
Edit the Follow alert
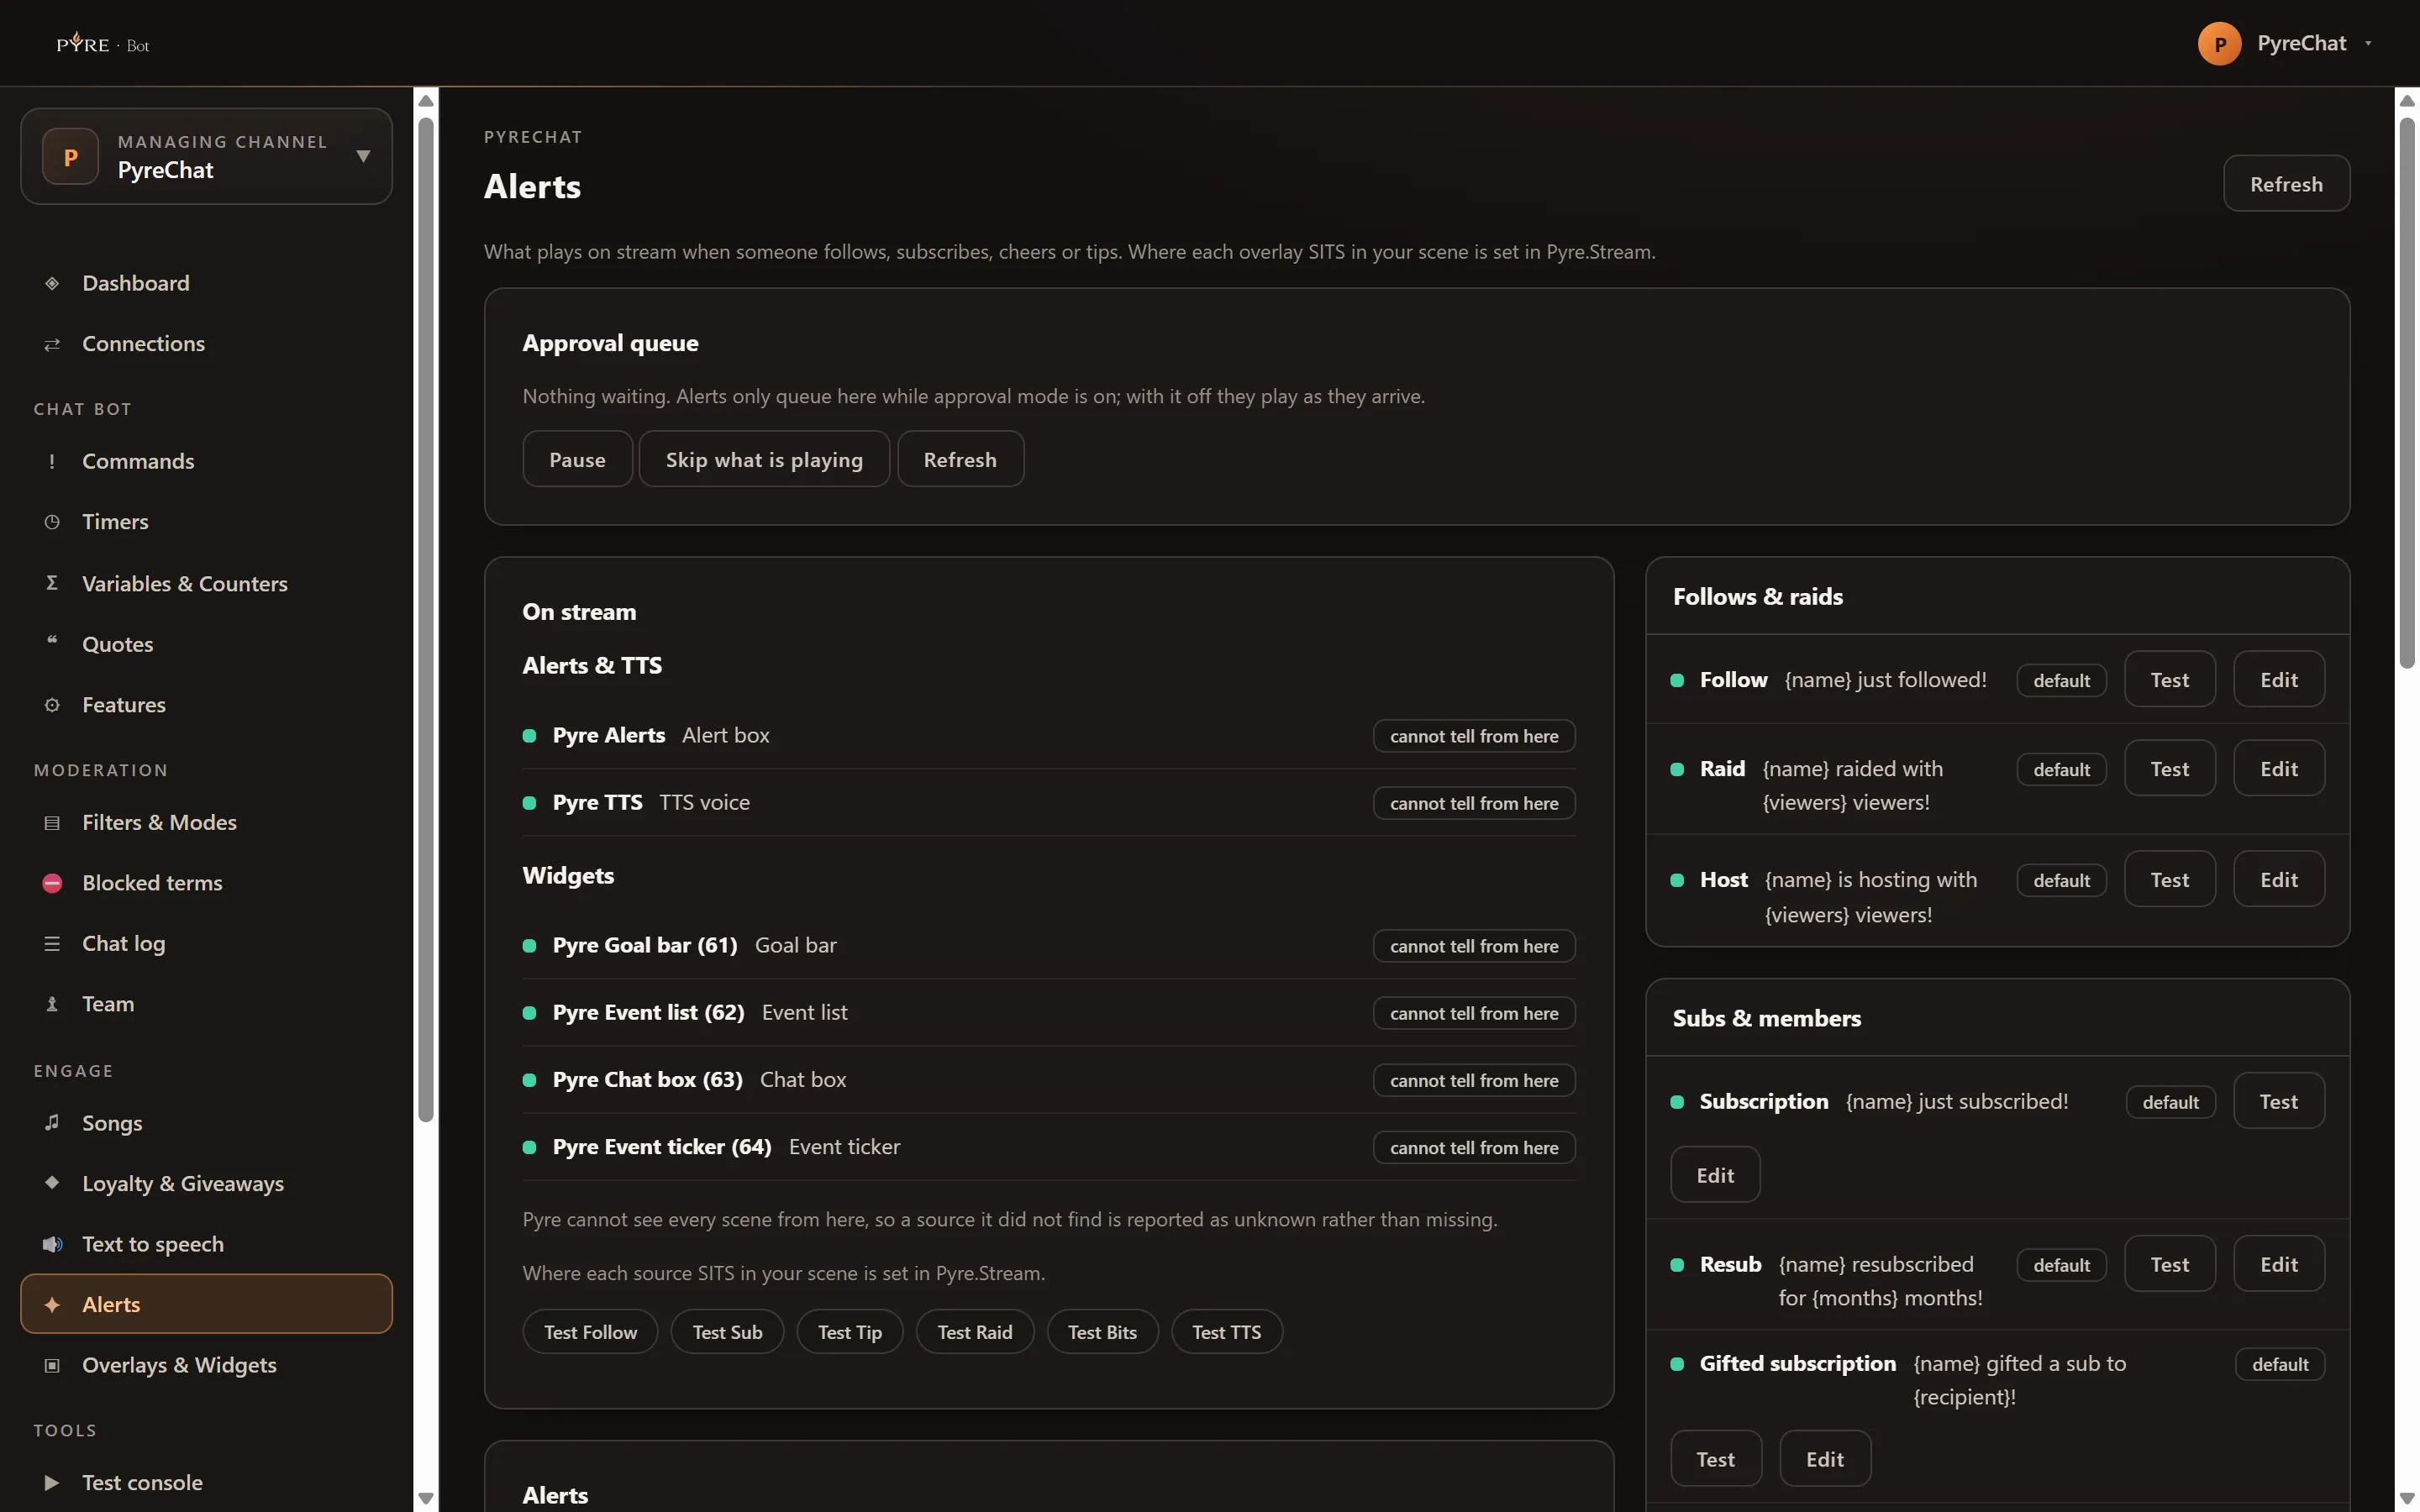(2279, 680)
